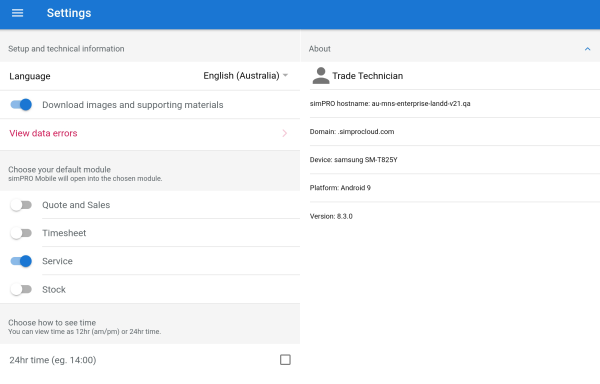Click the Platform Android 9 row
Image resolution: width=600 pixels, height=384 pixels.
point(455,188)
